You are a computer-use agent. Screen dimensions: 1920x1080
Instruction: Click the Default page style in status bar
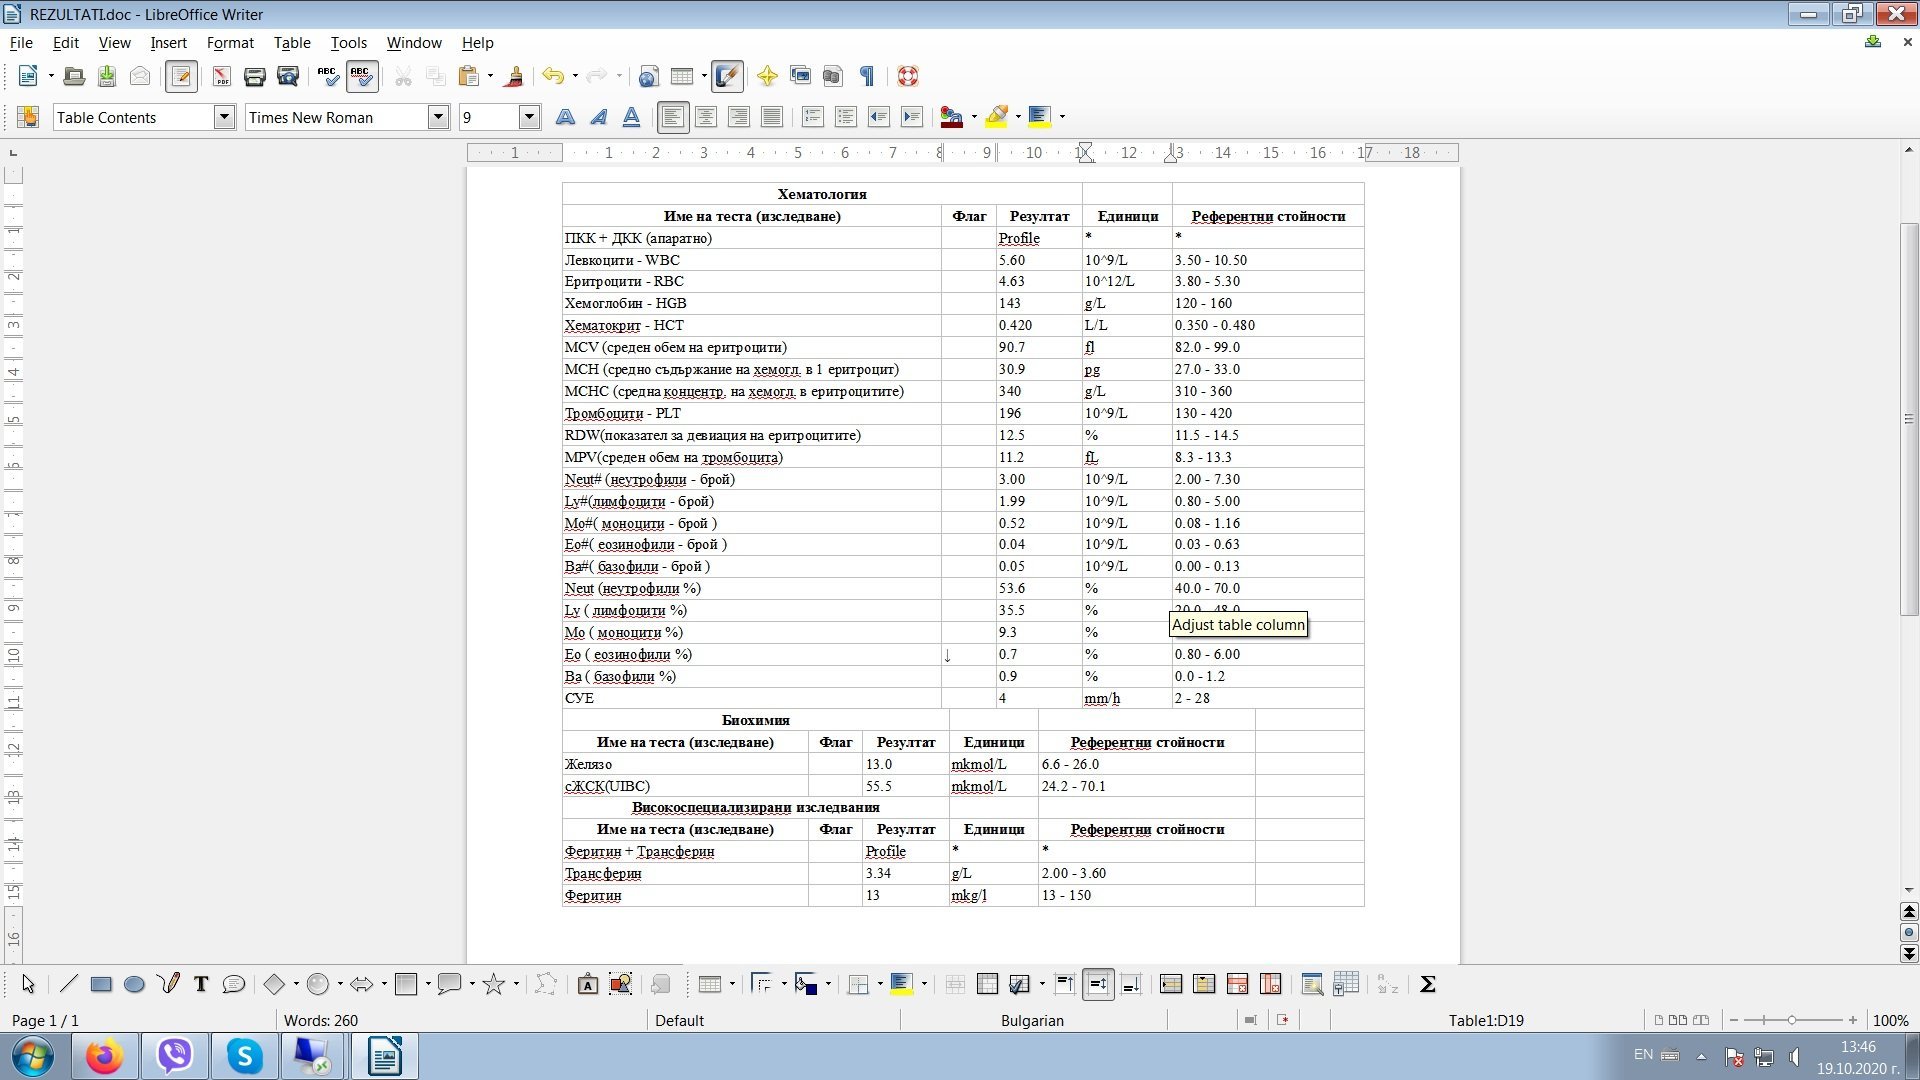click(x=679, y=1020)
